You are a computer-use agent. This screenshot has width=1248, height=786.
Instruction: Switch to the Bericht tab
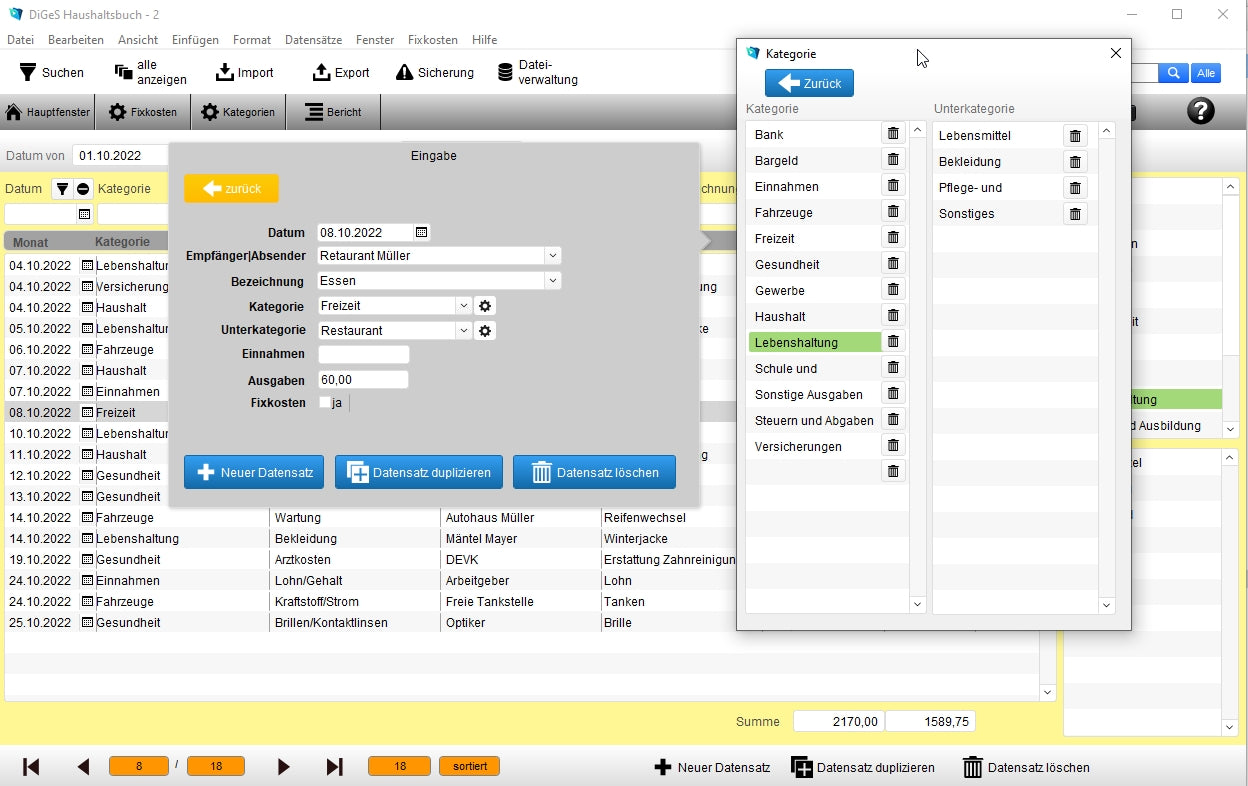(333, 112)
